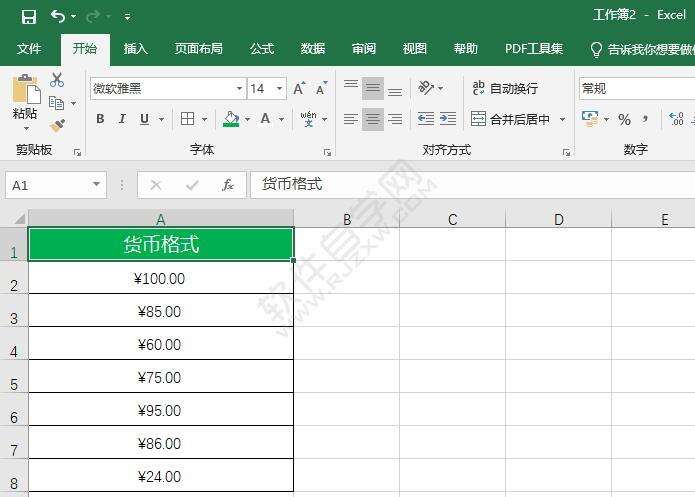This screenshot has width=695, height=497.
Task: Open the 字体 dialog launcher
Action: click(328, 153)
